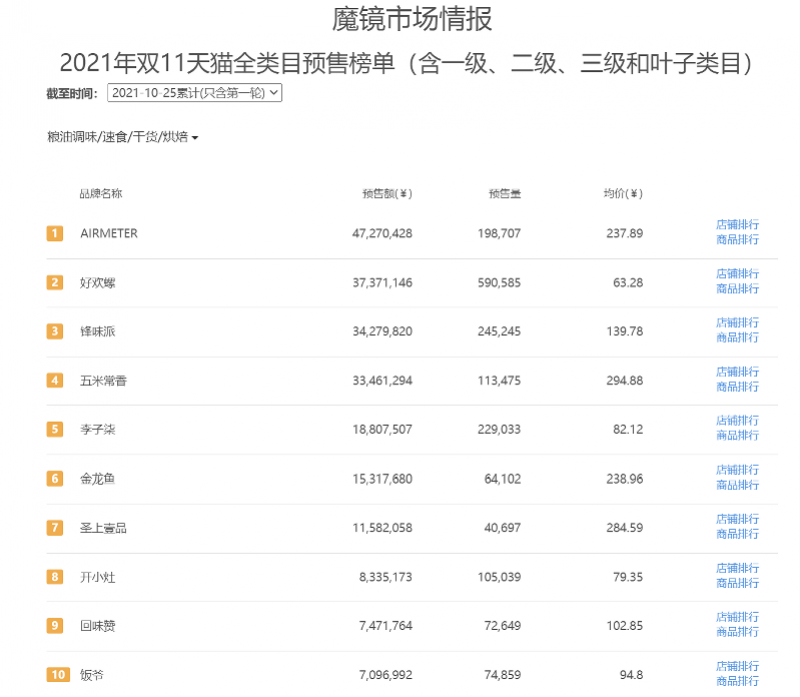
Task: Click 店铺排行 in the 李子柒 row
Action: coord(737,420)
